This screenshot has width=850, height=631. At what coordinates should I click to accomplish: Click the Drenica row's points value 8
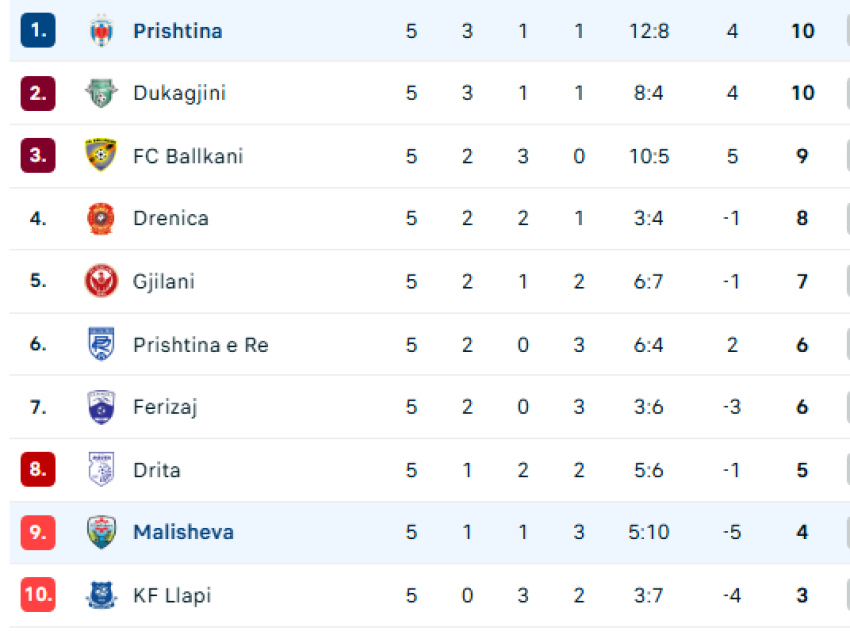pyautogui.click(x=802, y=218)
